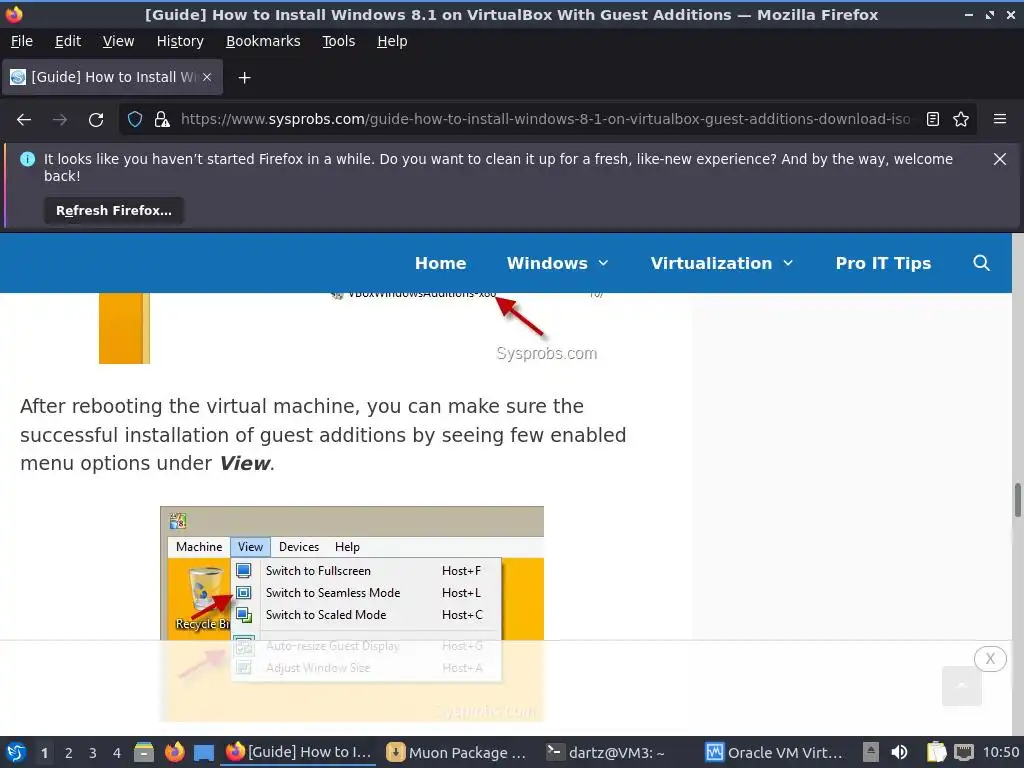
Task: Toggle reader view for the article
Action: (933, 119)
